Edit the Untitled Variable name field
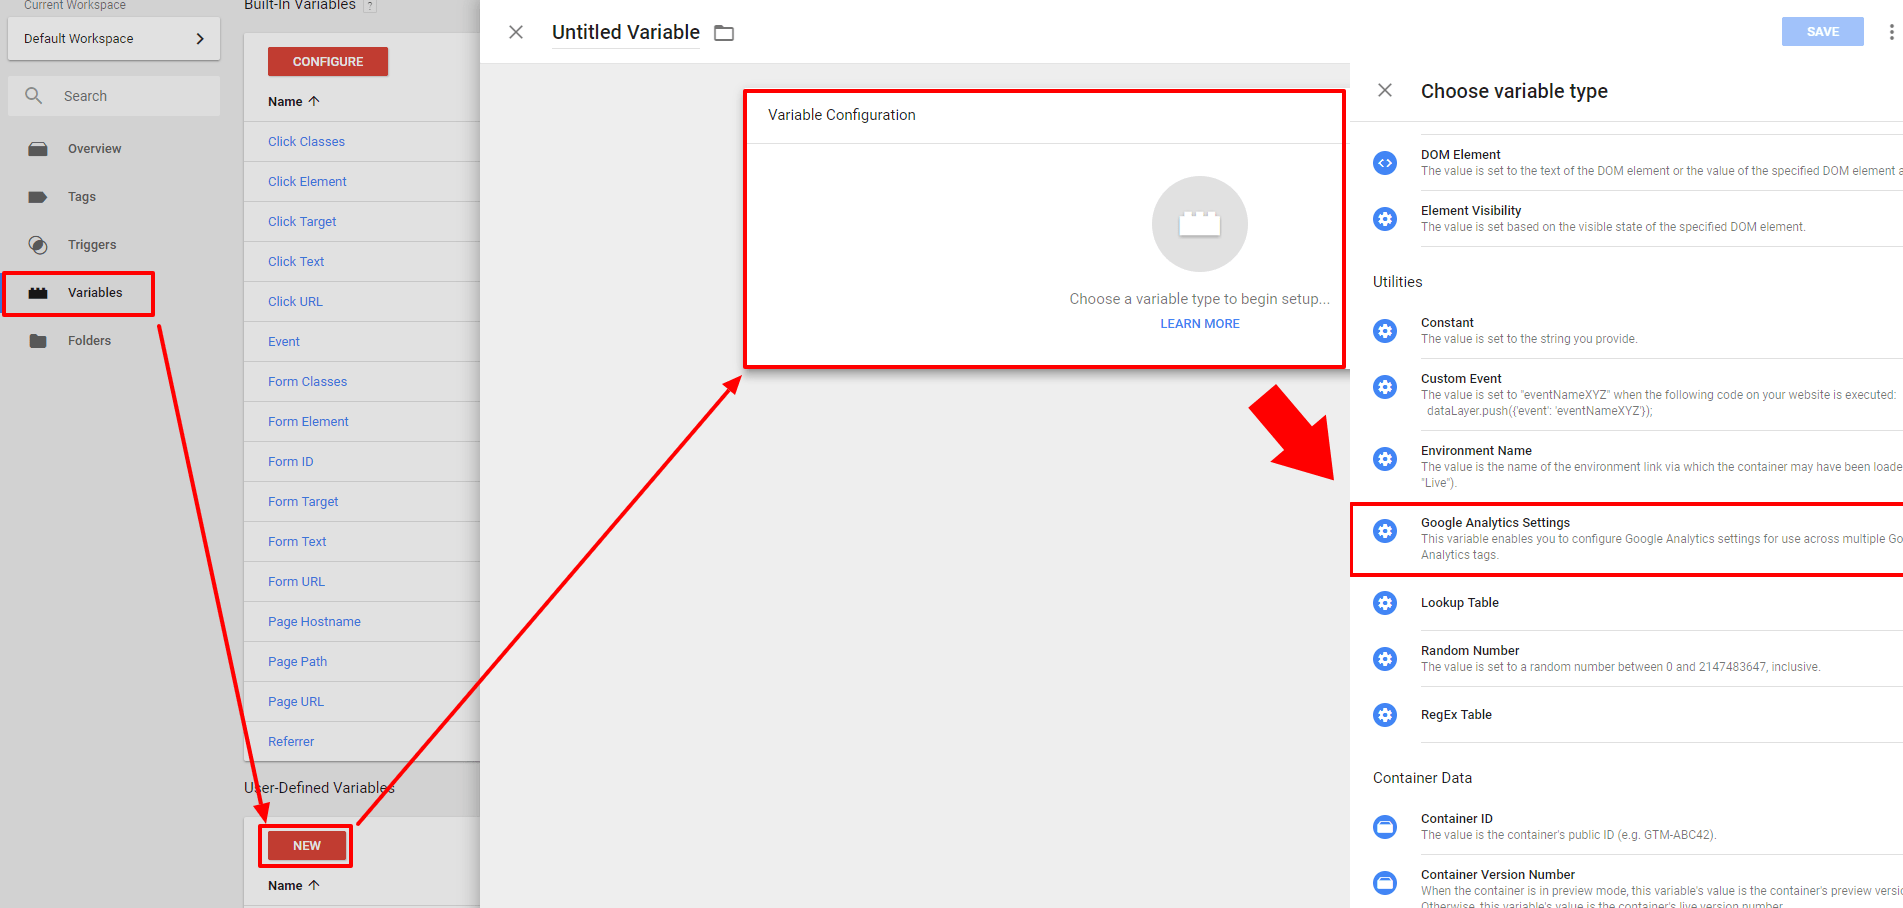 [626, 33]
